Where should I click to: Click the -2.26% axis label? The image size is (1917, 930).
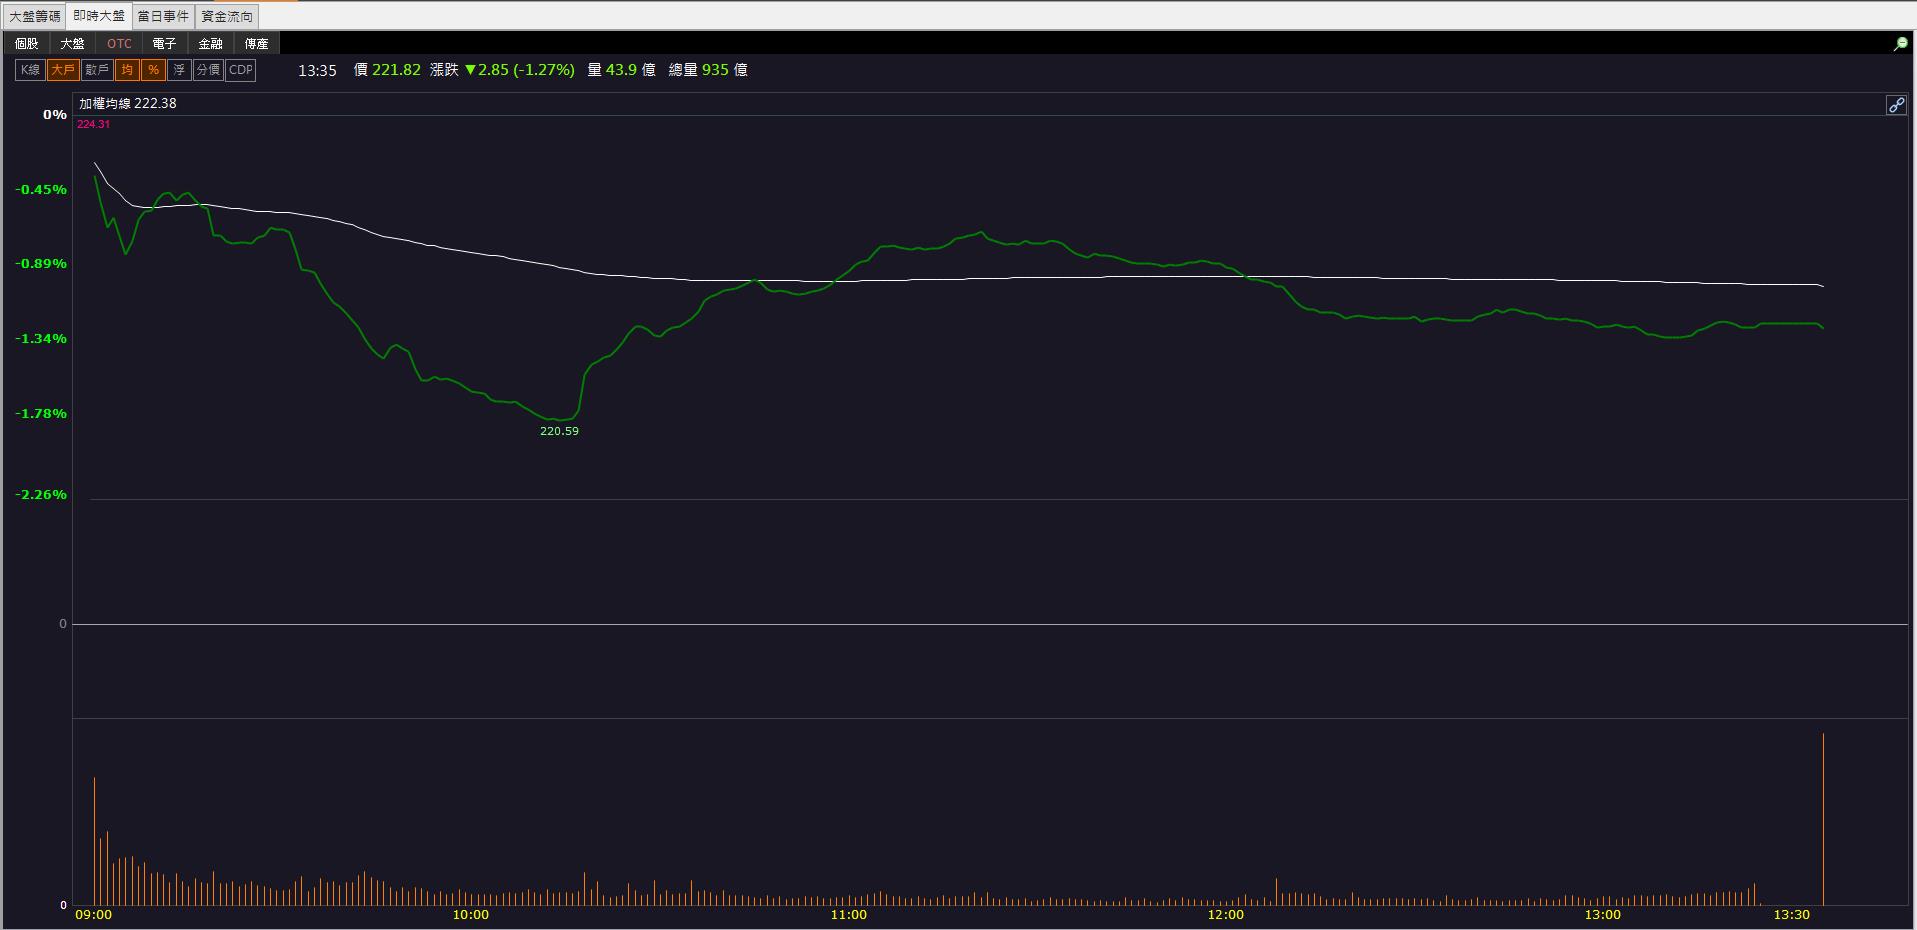pos(41,495)
